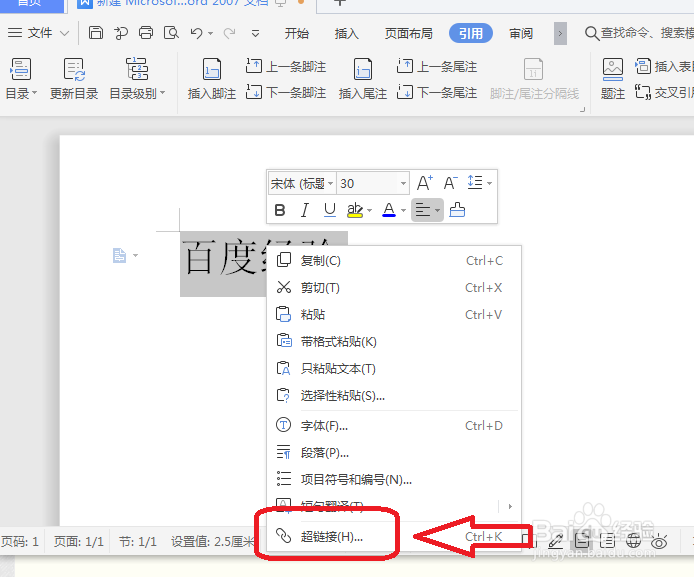Click the format painter icon
This screenshot has height=577, width=694.
tap(457, 210)
